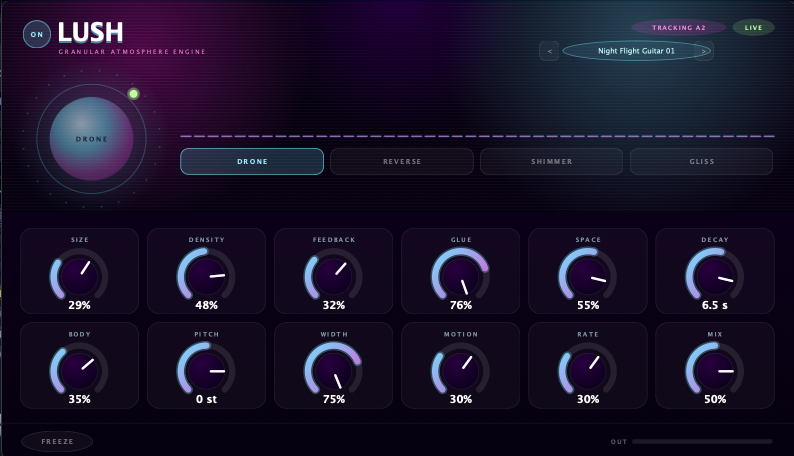Image resolution: width=794 pixels, height=456 pixels.
Task: Click the SPACE knob
Action: 588,276
